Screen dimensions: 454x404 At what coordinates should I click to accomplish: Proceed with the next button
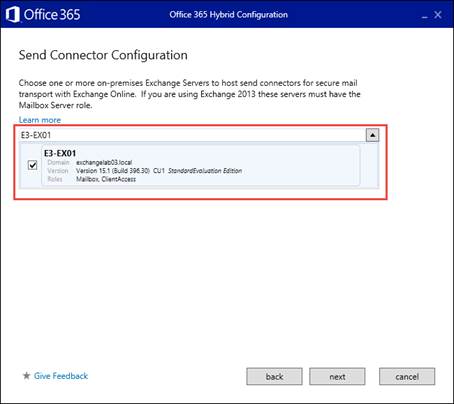(x=337, y=377)
